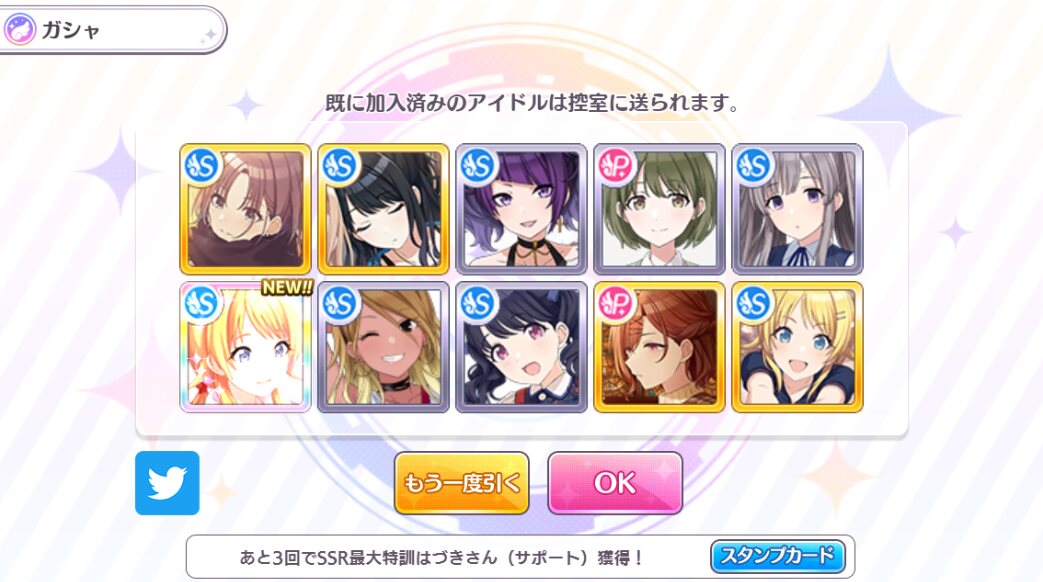Click the もう一度引く pull again button
Image resolution: width=1043 pixels, height=582 pixels.
(x=462, y=483)
